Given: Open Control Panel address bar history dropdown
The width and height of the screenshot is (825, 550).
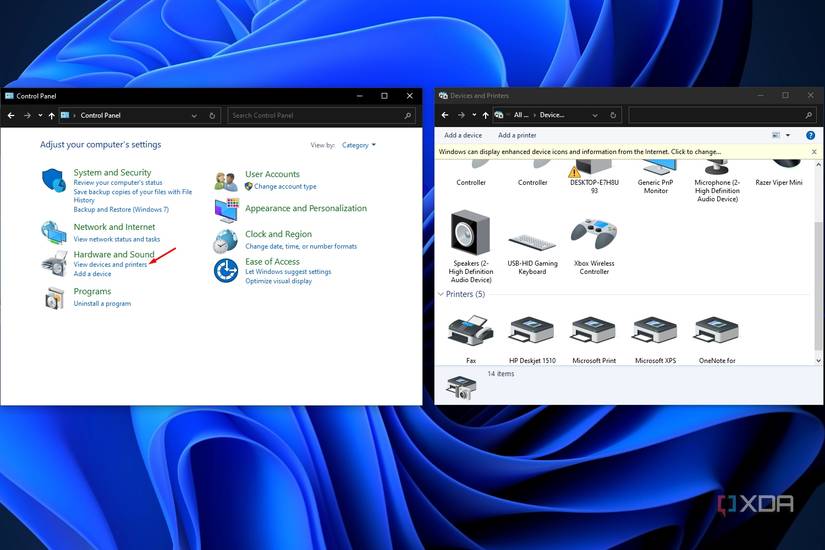Looking at the screenshot, I should (194, 115).
